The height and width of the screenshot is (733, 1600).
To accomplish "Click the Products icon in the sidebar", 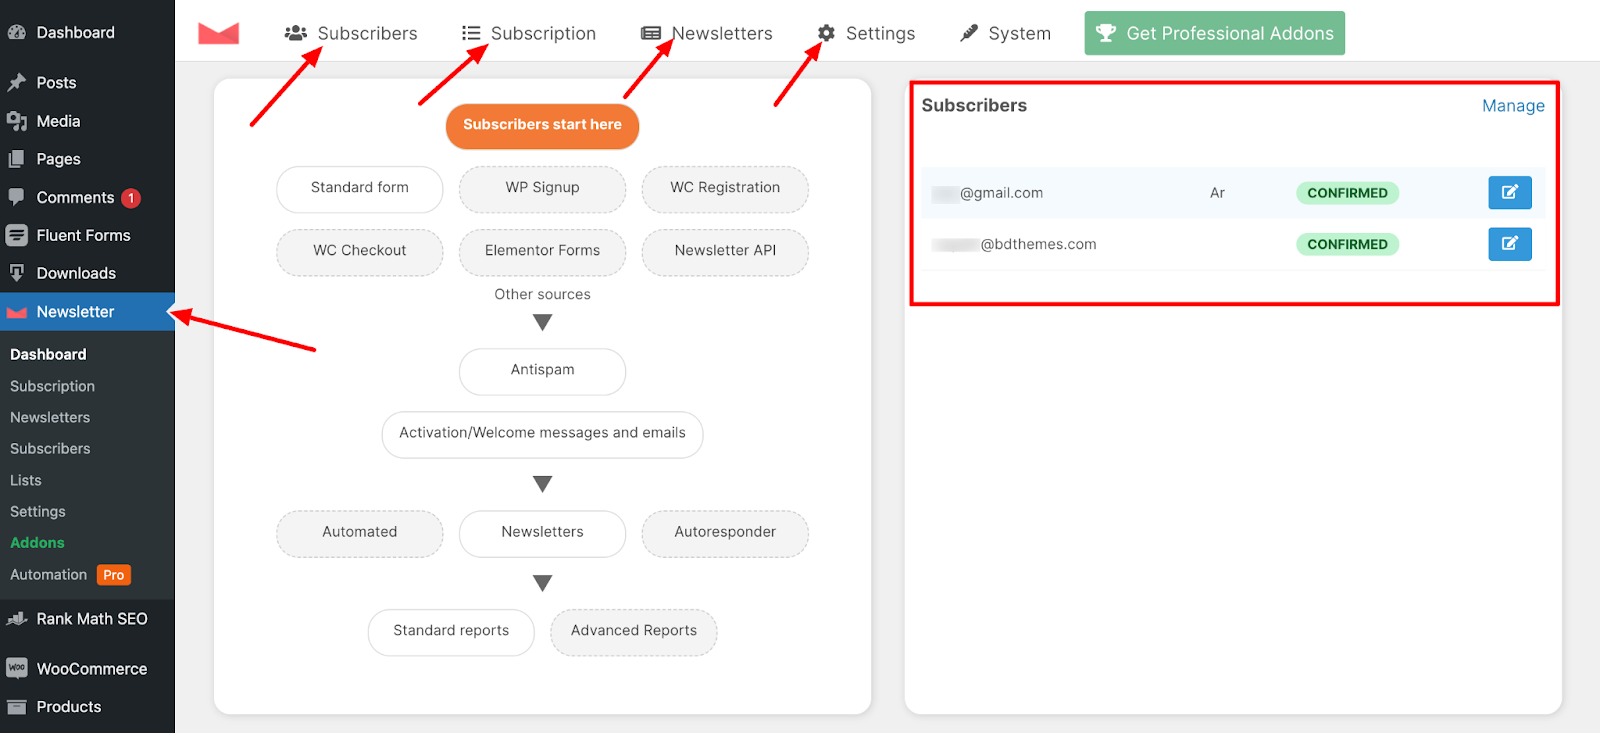I will [17, 707].
